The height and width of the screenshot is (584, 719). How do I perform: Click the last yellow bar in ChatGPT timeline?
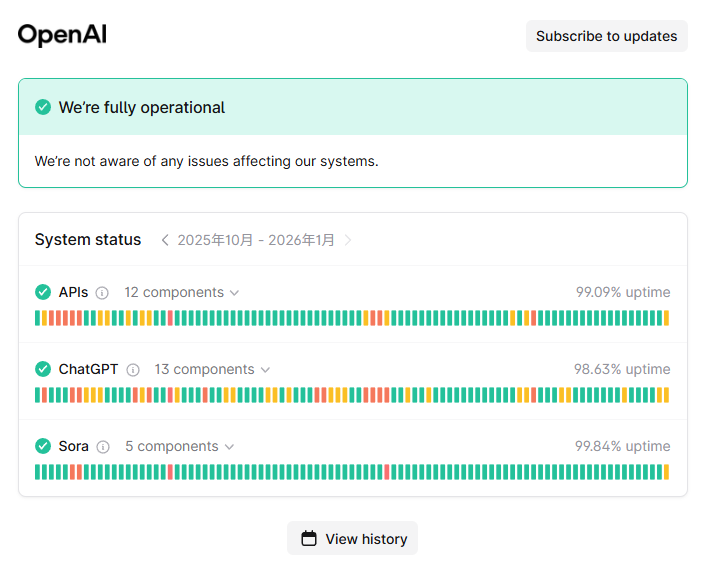(666, 395)
